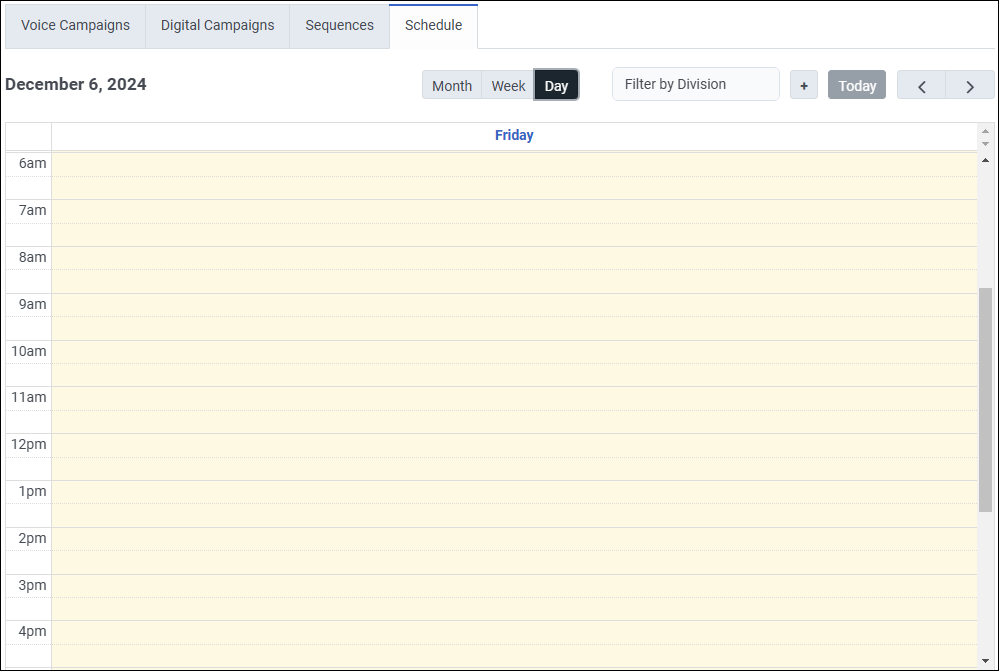Screen dimensions: 999x671
Task: Click the Friday column header
Action: tap(514, 135)
